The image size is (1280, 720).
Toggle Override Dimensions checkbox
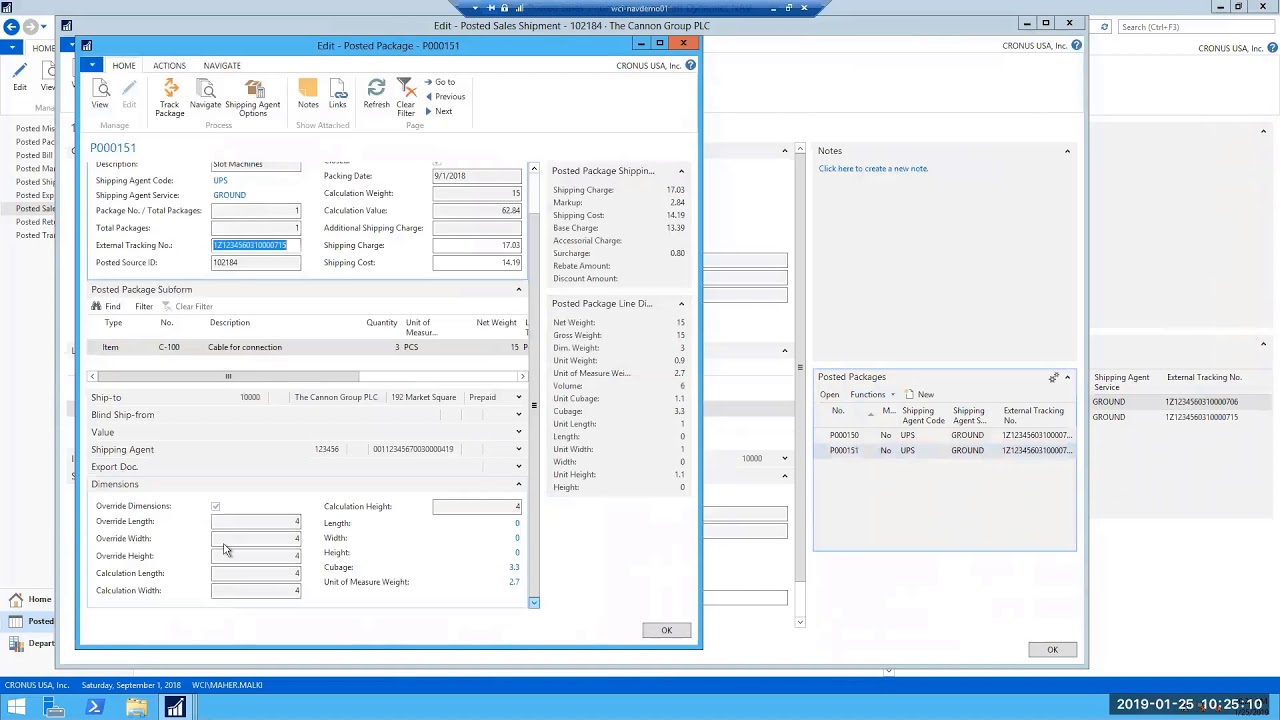[x=215, y=506]
